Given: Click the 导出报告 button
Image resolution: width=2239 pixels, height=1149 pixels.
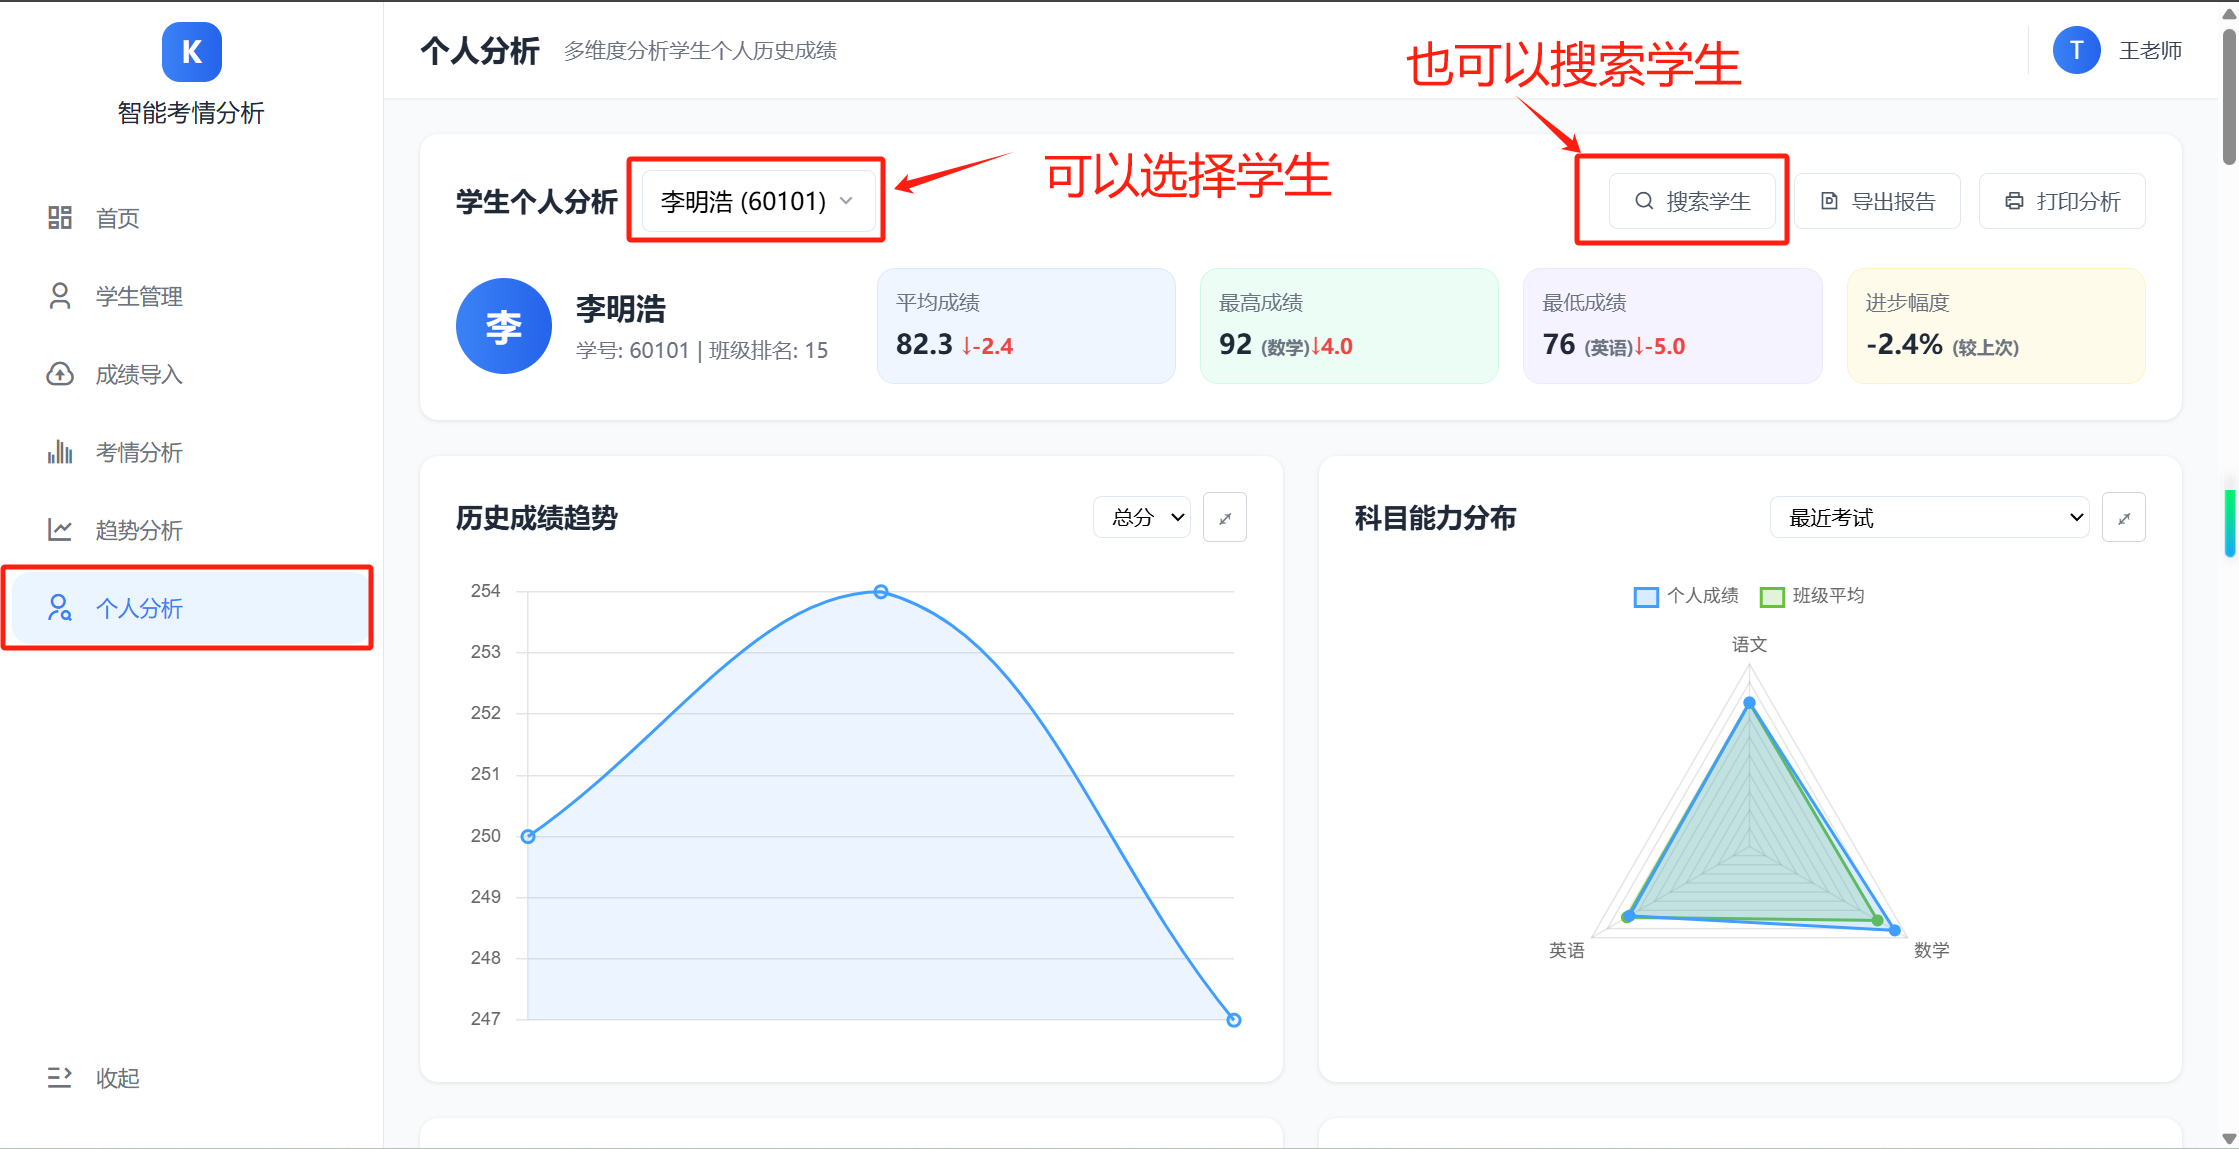Looking at the screenshot, I should (1877, 200).
